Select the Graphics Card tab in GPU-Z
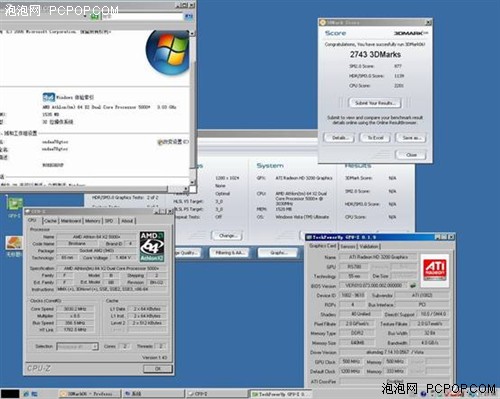This screenshot has width=500, height=399. [322, 246]
